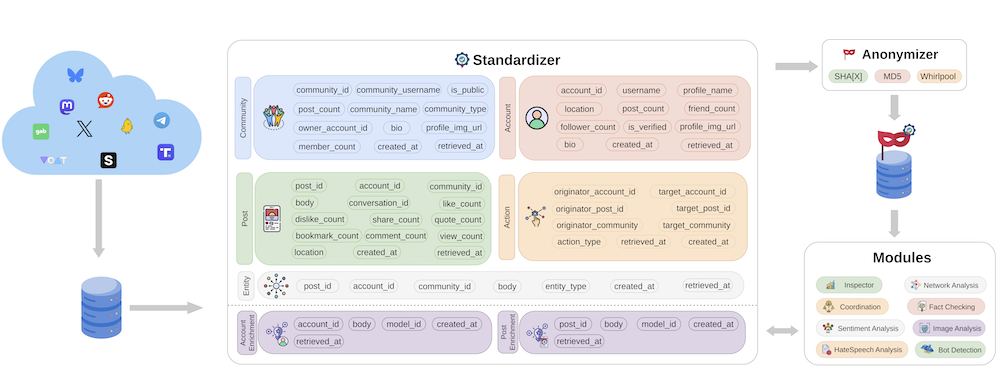The width and height of the screenshot is (1000, 366).
Task: Select the Coordination module
Action: pos(852,306)
